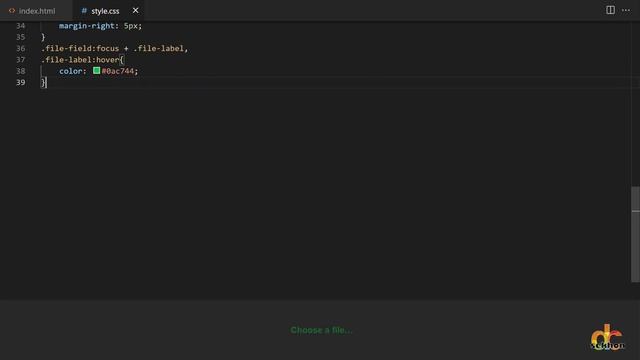640x360 pixels.
Task: Click the #0ac744 hex value text
Action: pyautogui.click(x=118, y=71)
